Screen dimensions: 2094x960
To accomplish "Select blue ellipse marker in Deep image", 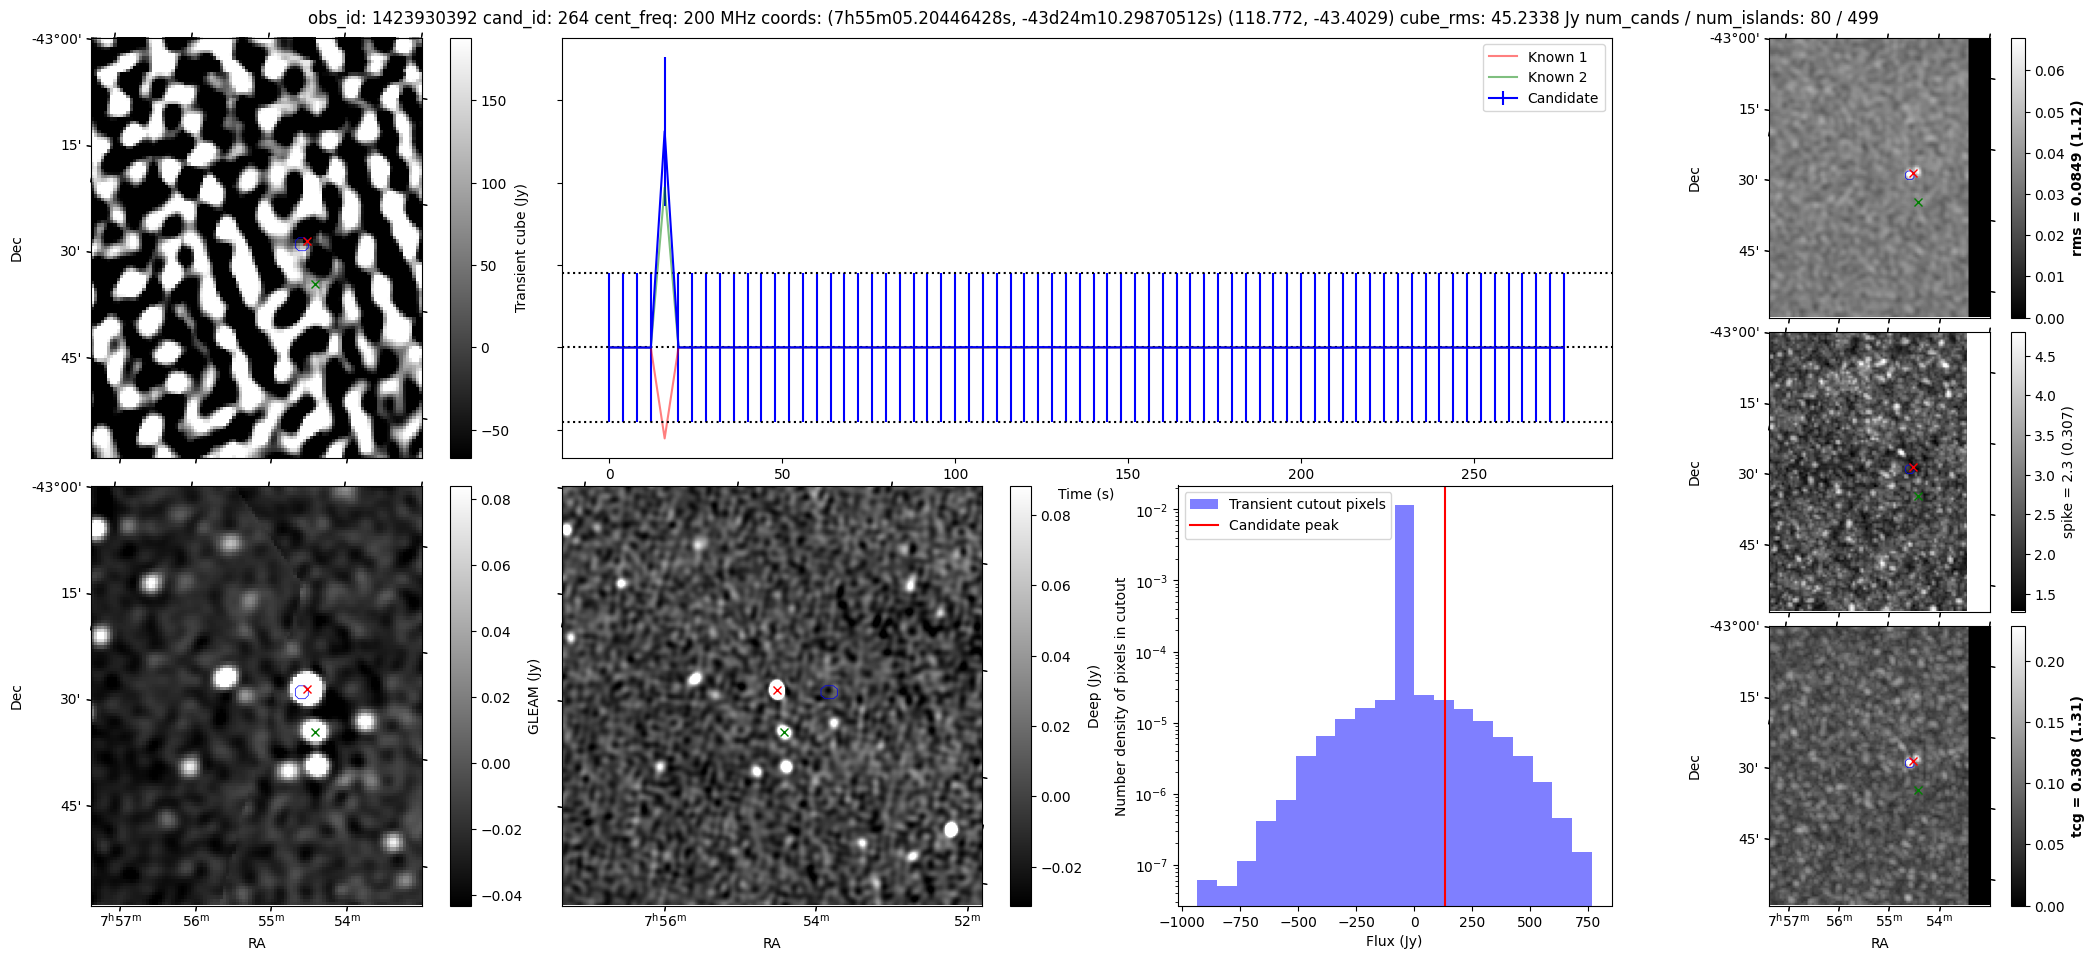I will click(829, 692).
